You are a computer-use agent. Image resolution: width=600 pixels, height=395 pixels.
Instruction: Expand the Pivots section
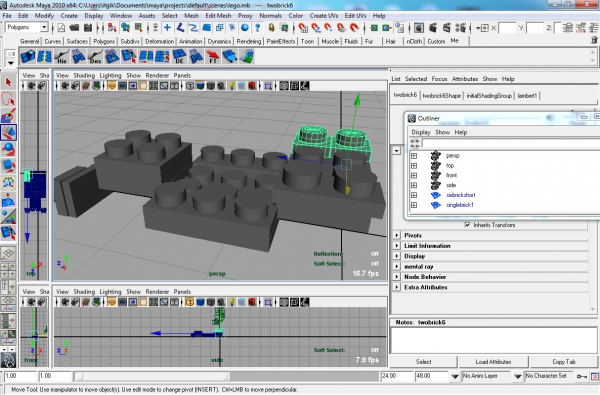click(x=397, y=235)
